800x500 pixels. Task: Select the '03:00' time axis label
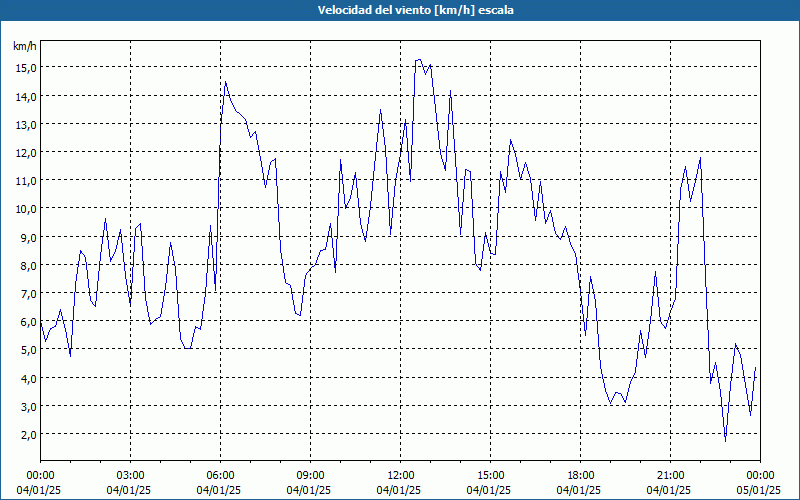pos(131,476)
